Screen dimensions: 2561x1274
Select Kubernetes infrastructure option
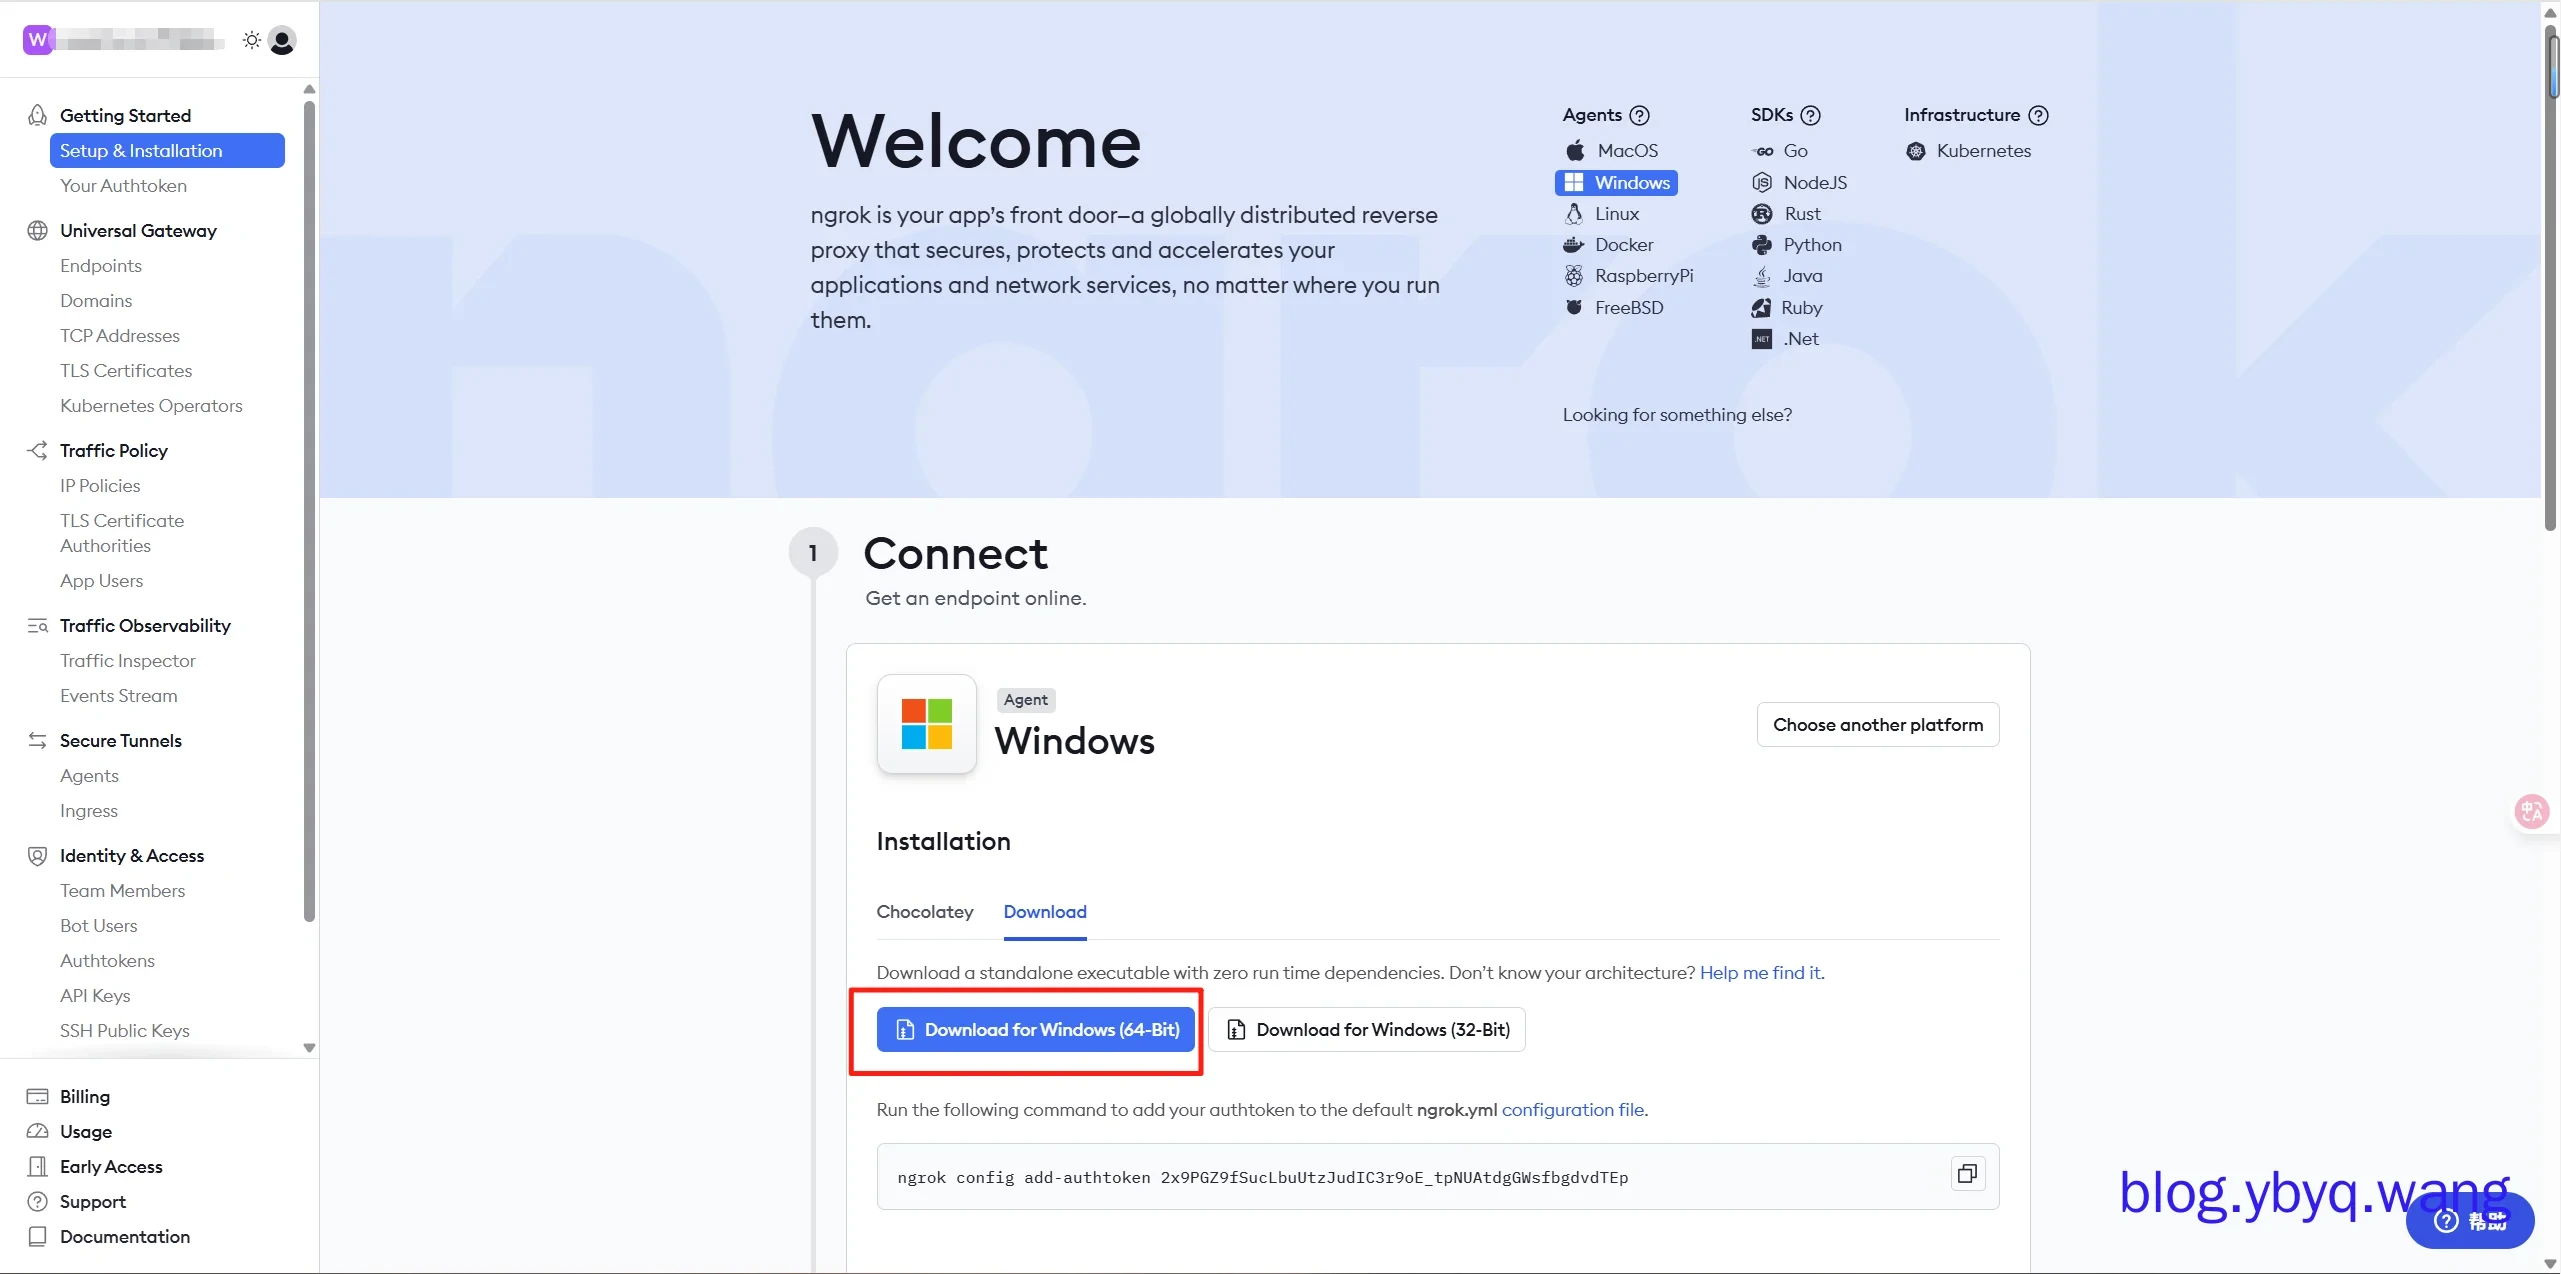click(x=1968, y=150)
